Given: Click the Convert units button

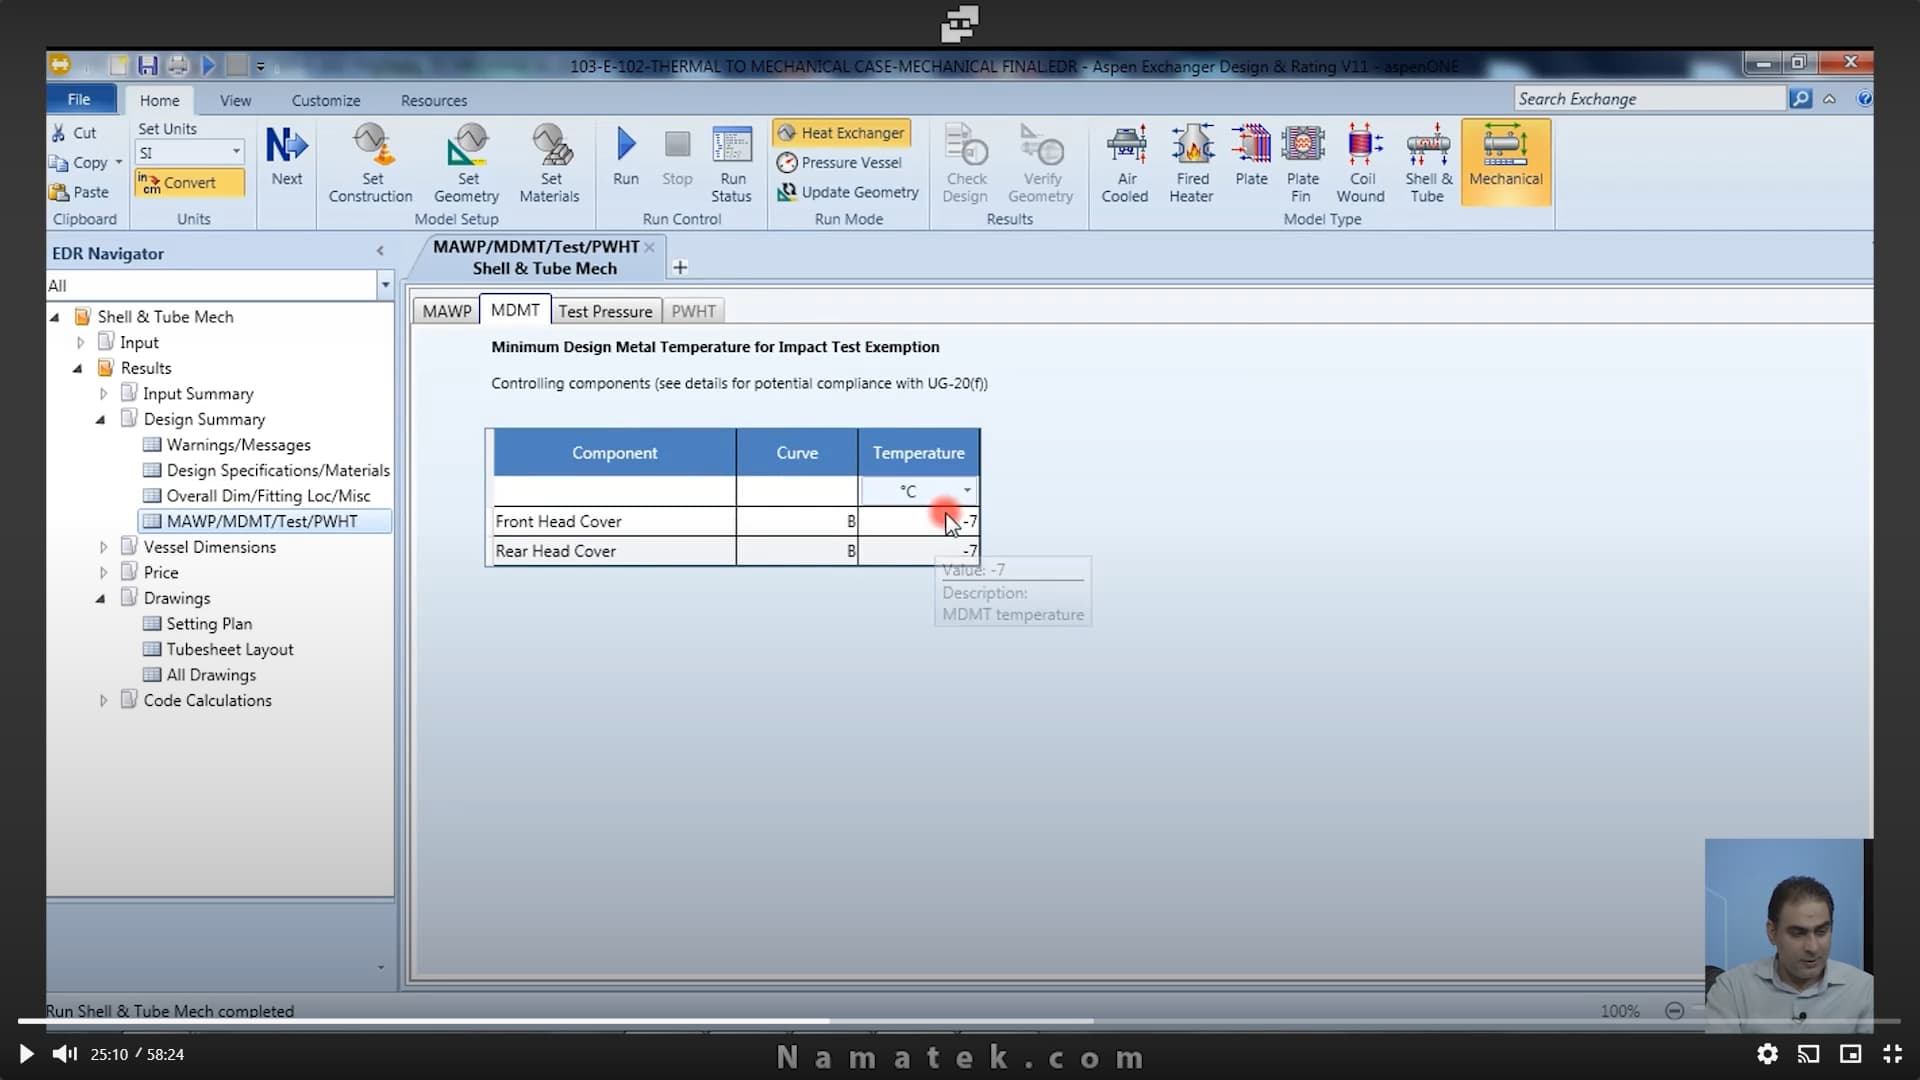Looking at the screenshot, I should click(190, 183).
